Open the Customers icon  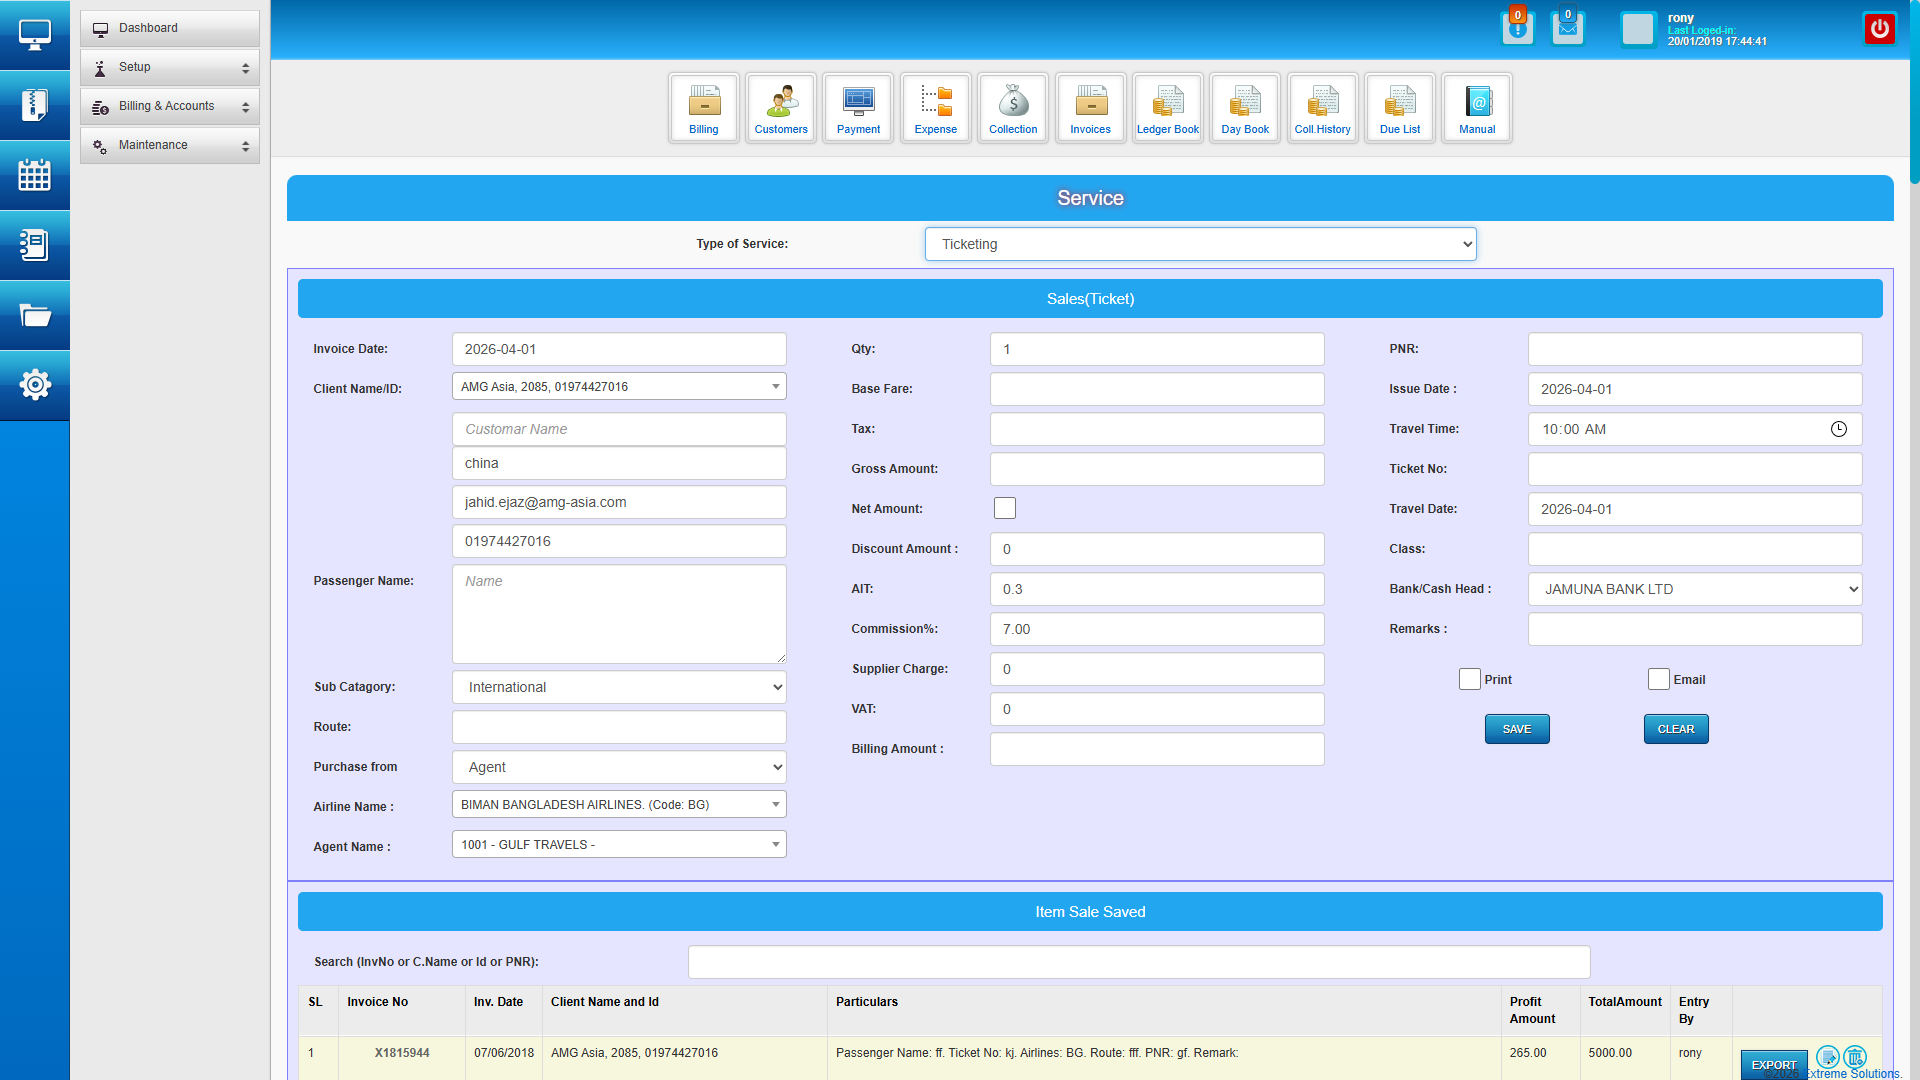[x=781, y=107]
